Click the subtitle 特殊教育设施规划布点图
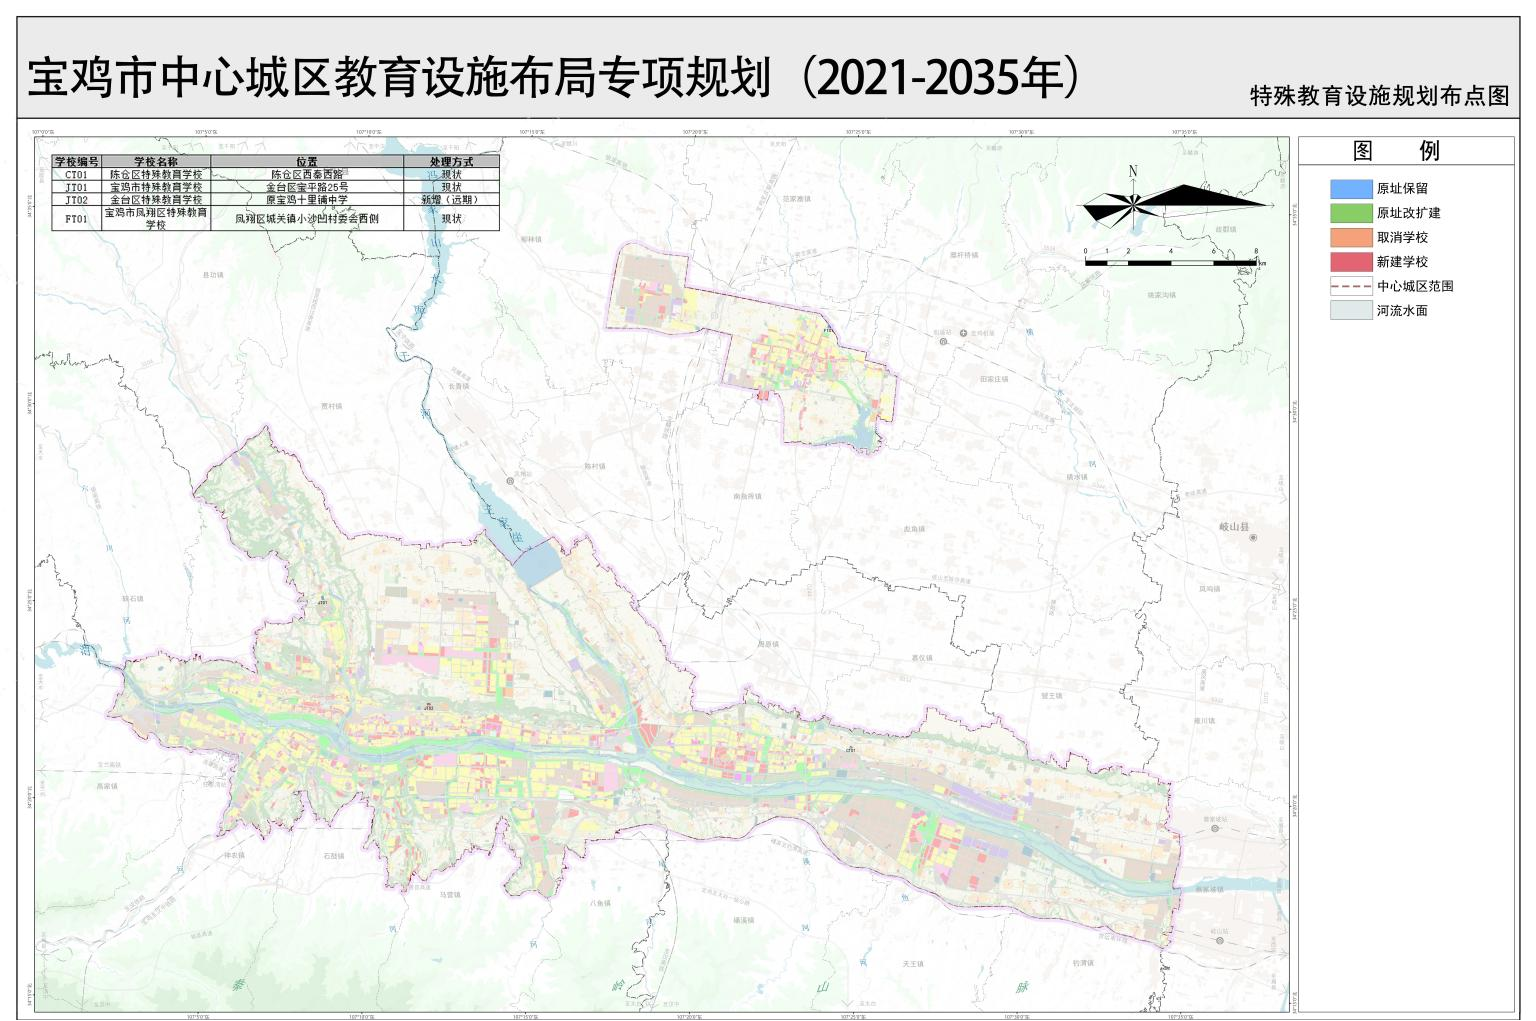This screenshot has width=1536, height=1021. click(1379, 96)
